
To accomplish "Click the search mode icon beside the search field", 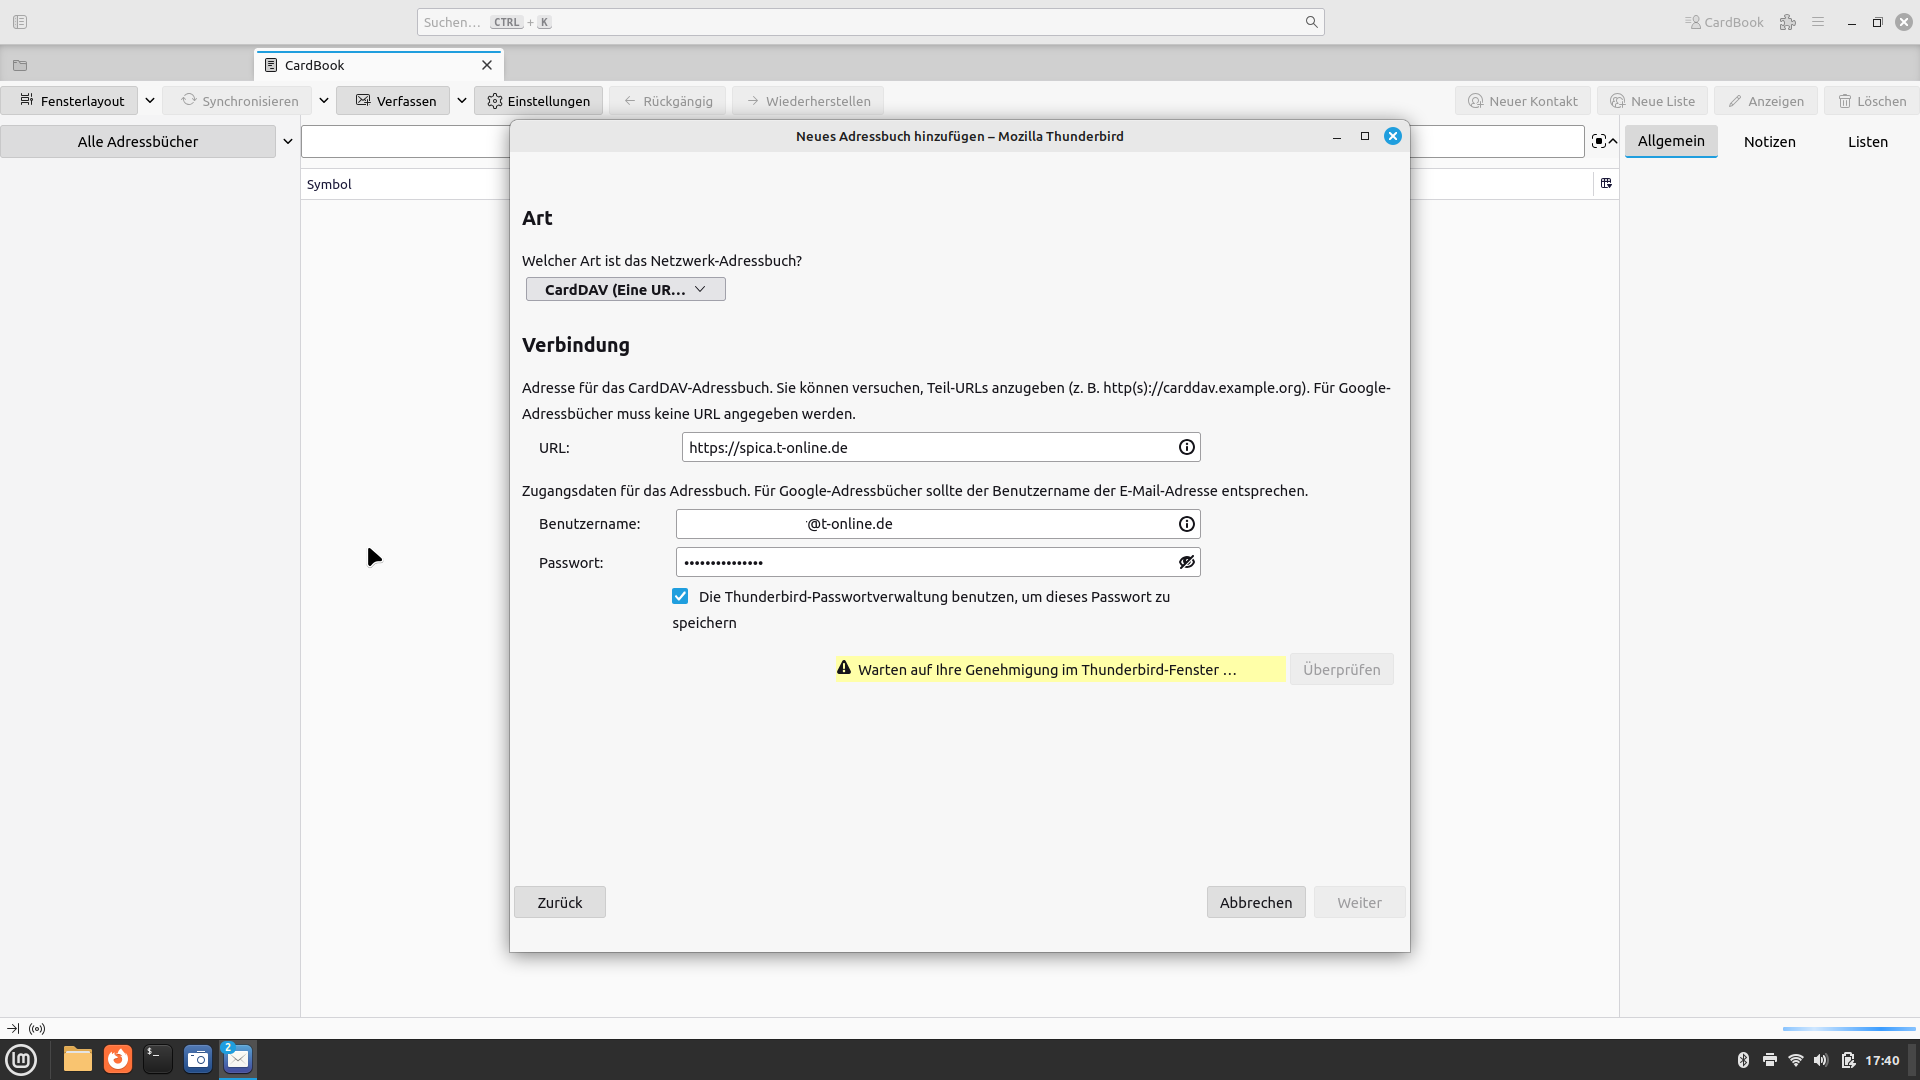I will [x=1599, y=141].
